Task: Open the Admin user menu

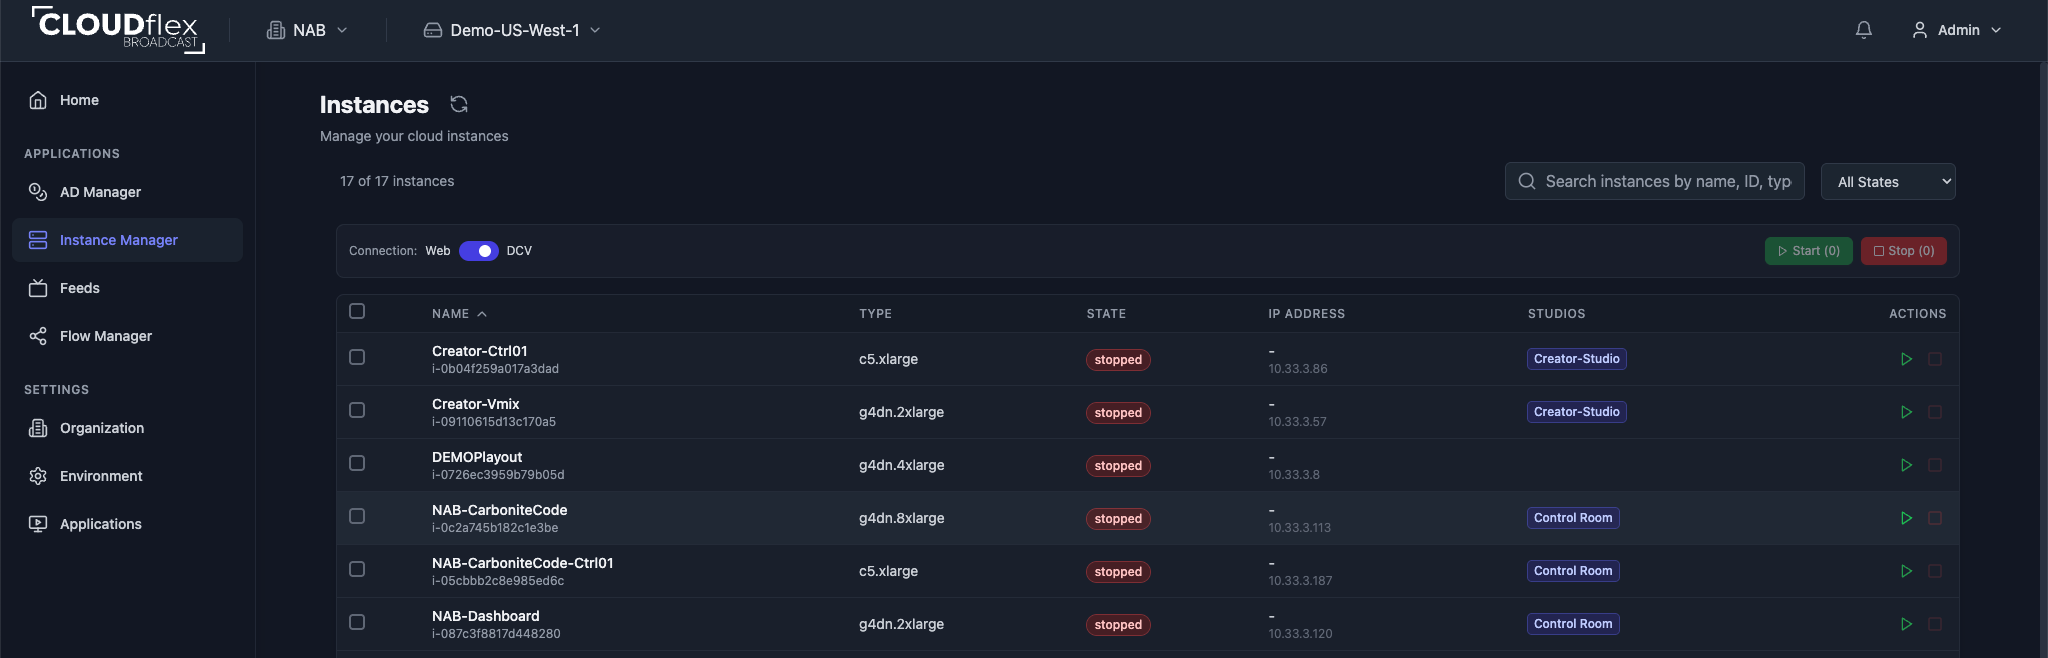Action: pos(1957,30)
